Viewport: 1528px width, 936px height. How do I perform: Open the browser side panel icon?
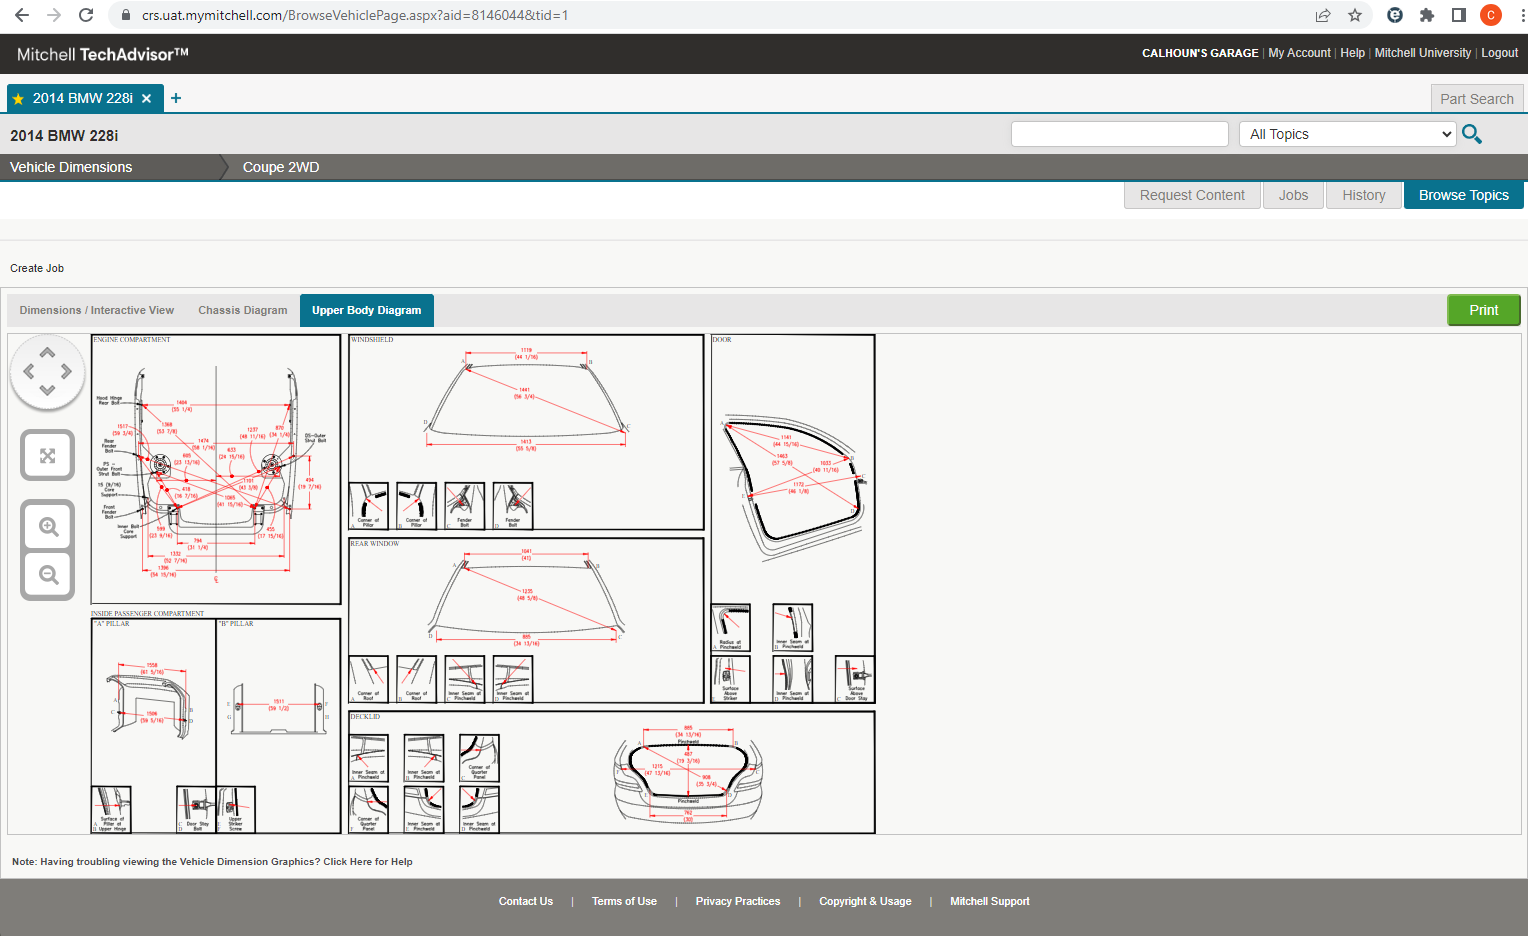click(1459, 15)
